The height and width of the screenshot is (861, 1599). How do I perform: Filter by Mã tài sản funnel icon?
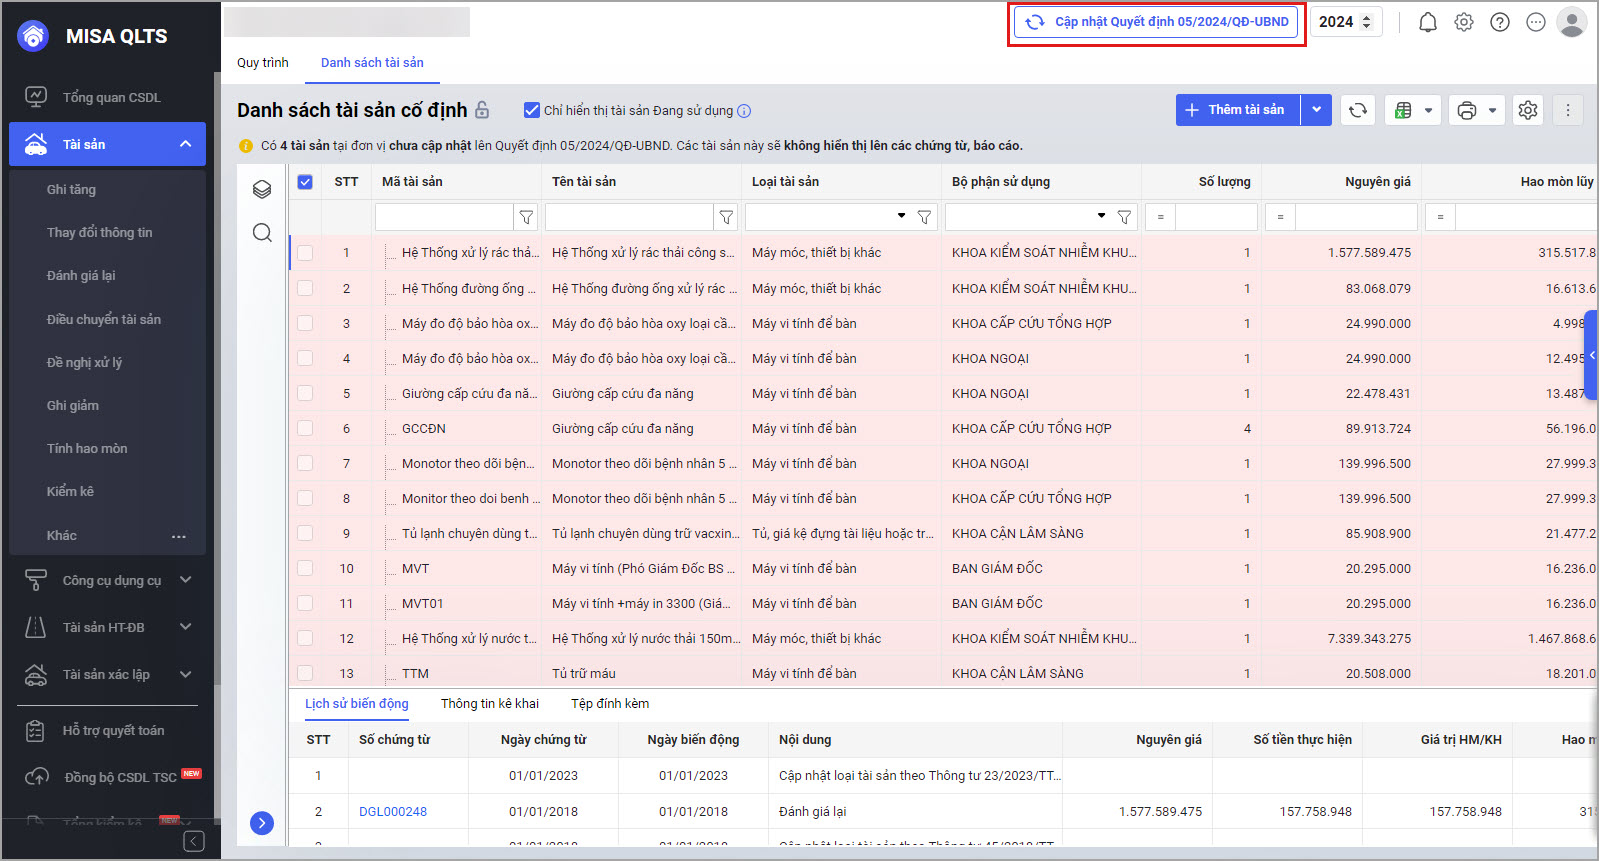pos(526,217)
